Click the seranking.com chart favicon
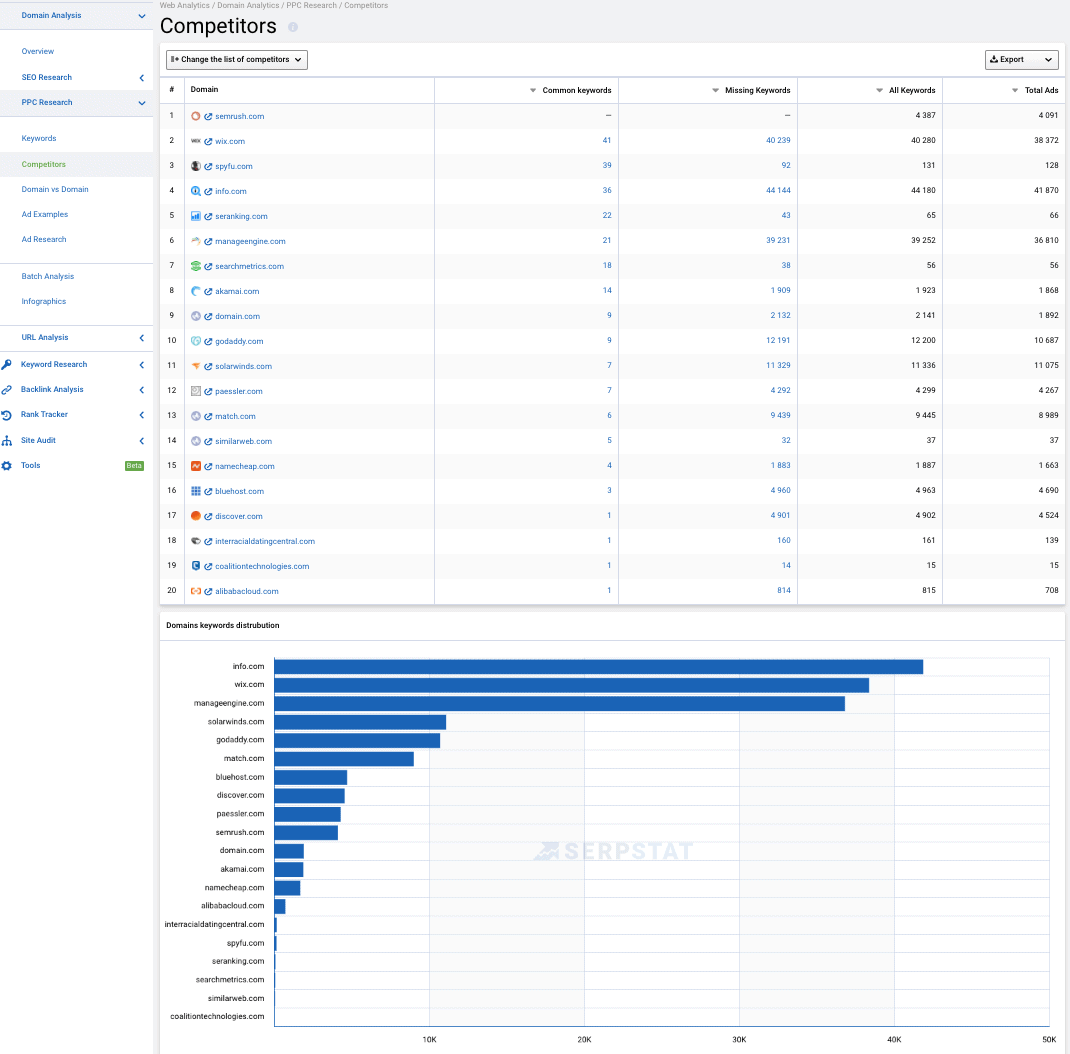 click(196, 216)
